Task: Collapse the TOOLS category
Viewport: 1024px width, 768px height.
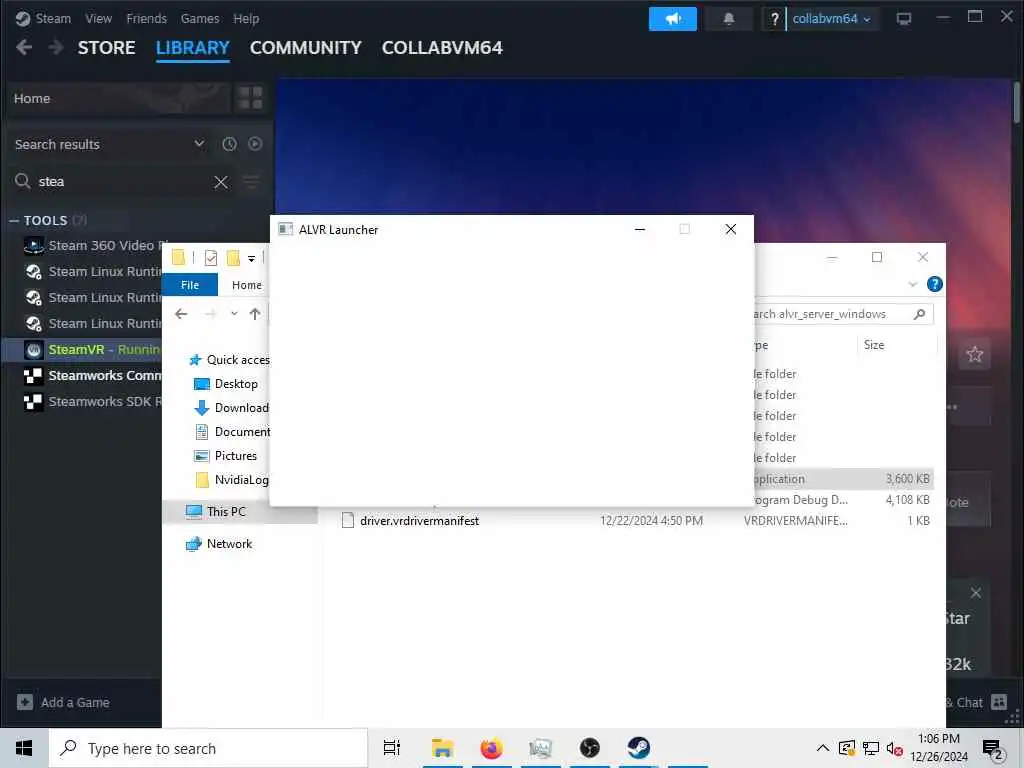Action: pyautogui.click(x=14, y=221)
